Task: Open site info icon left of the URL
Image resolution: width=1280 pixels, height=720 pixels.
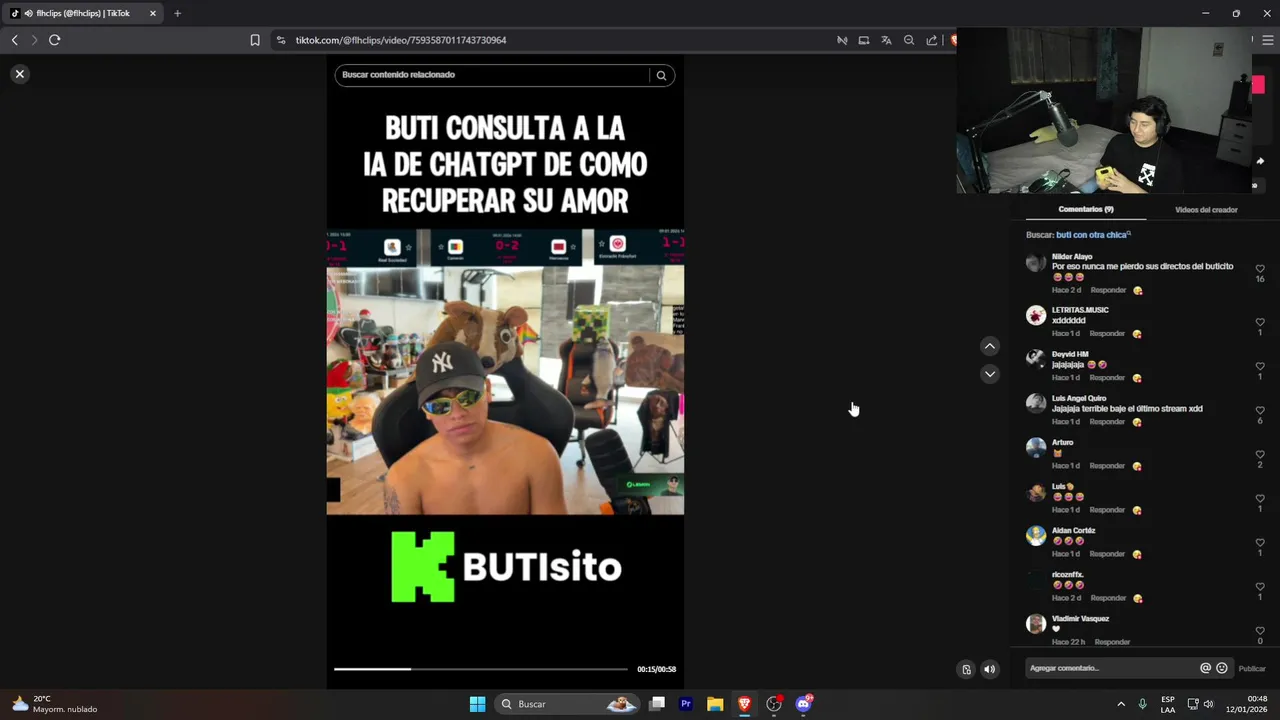Action: (x=281, y=40)
